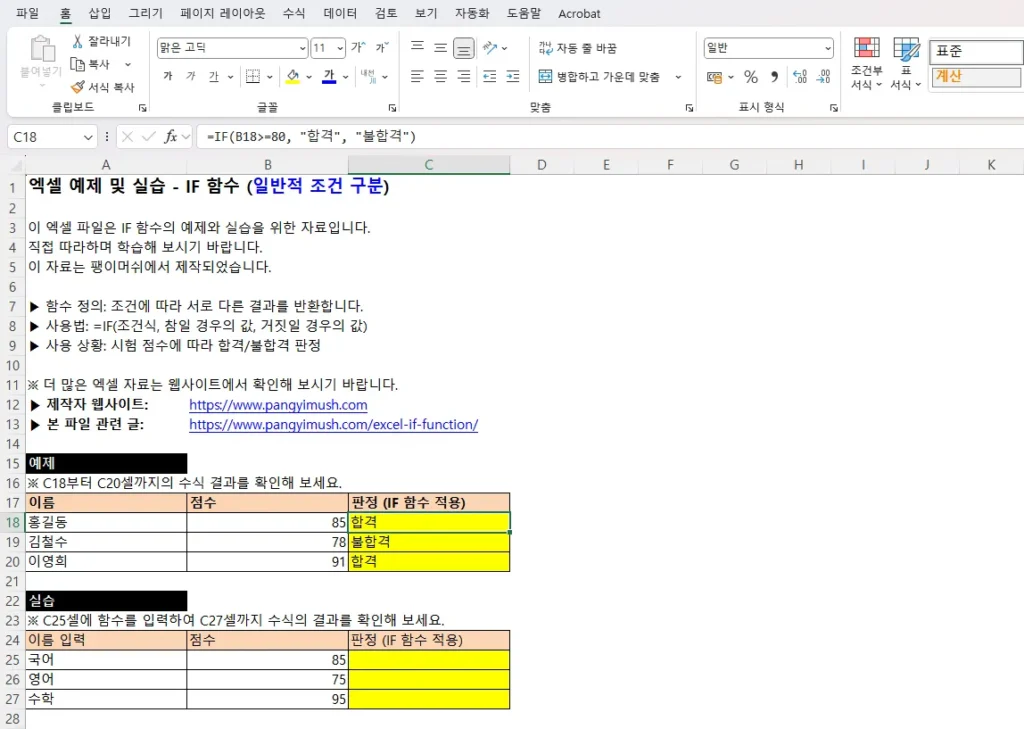The image size is (1024, 729).
Task: Expand Copy (복사) options arrow
Action: [x=128, y=64]
